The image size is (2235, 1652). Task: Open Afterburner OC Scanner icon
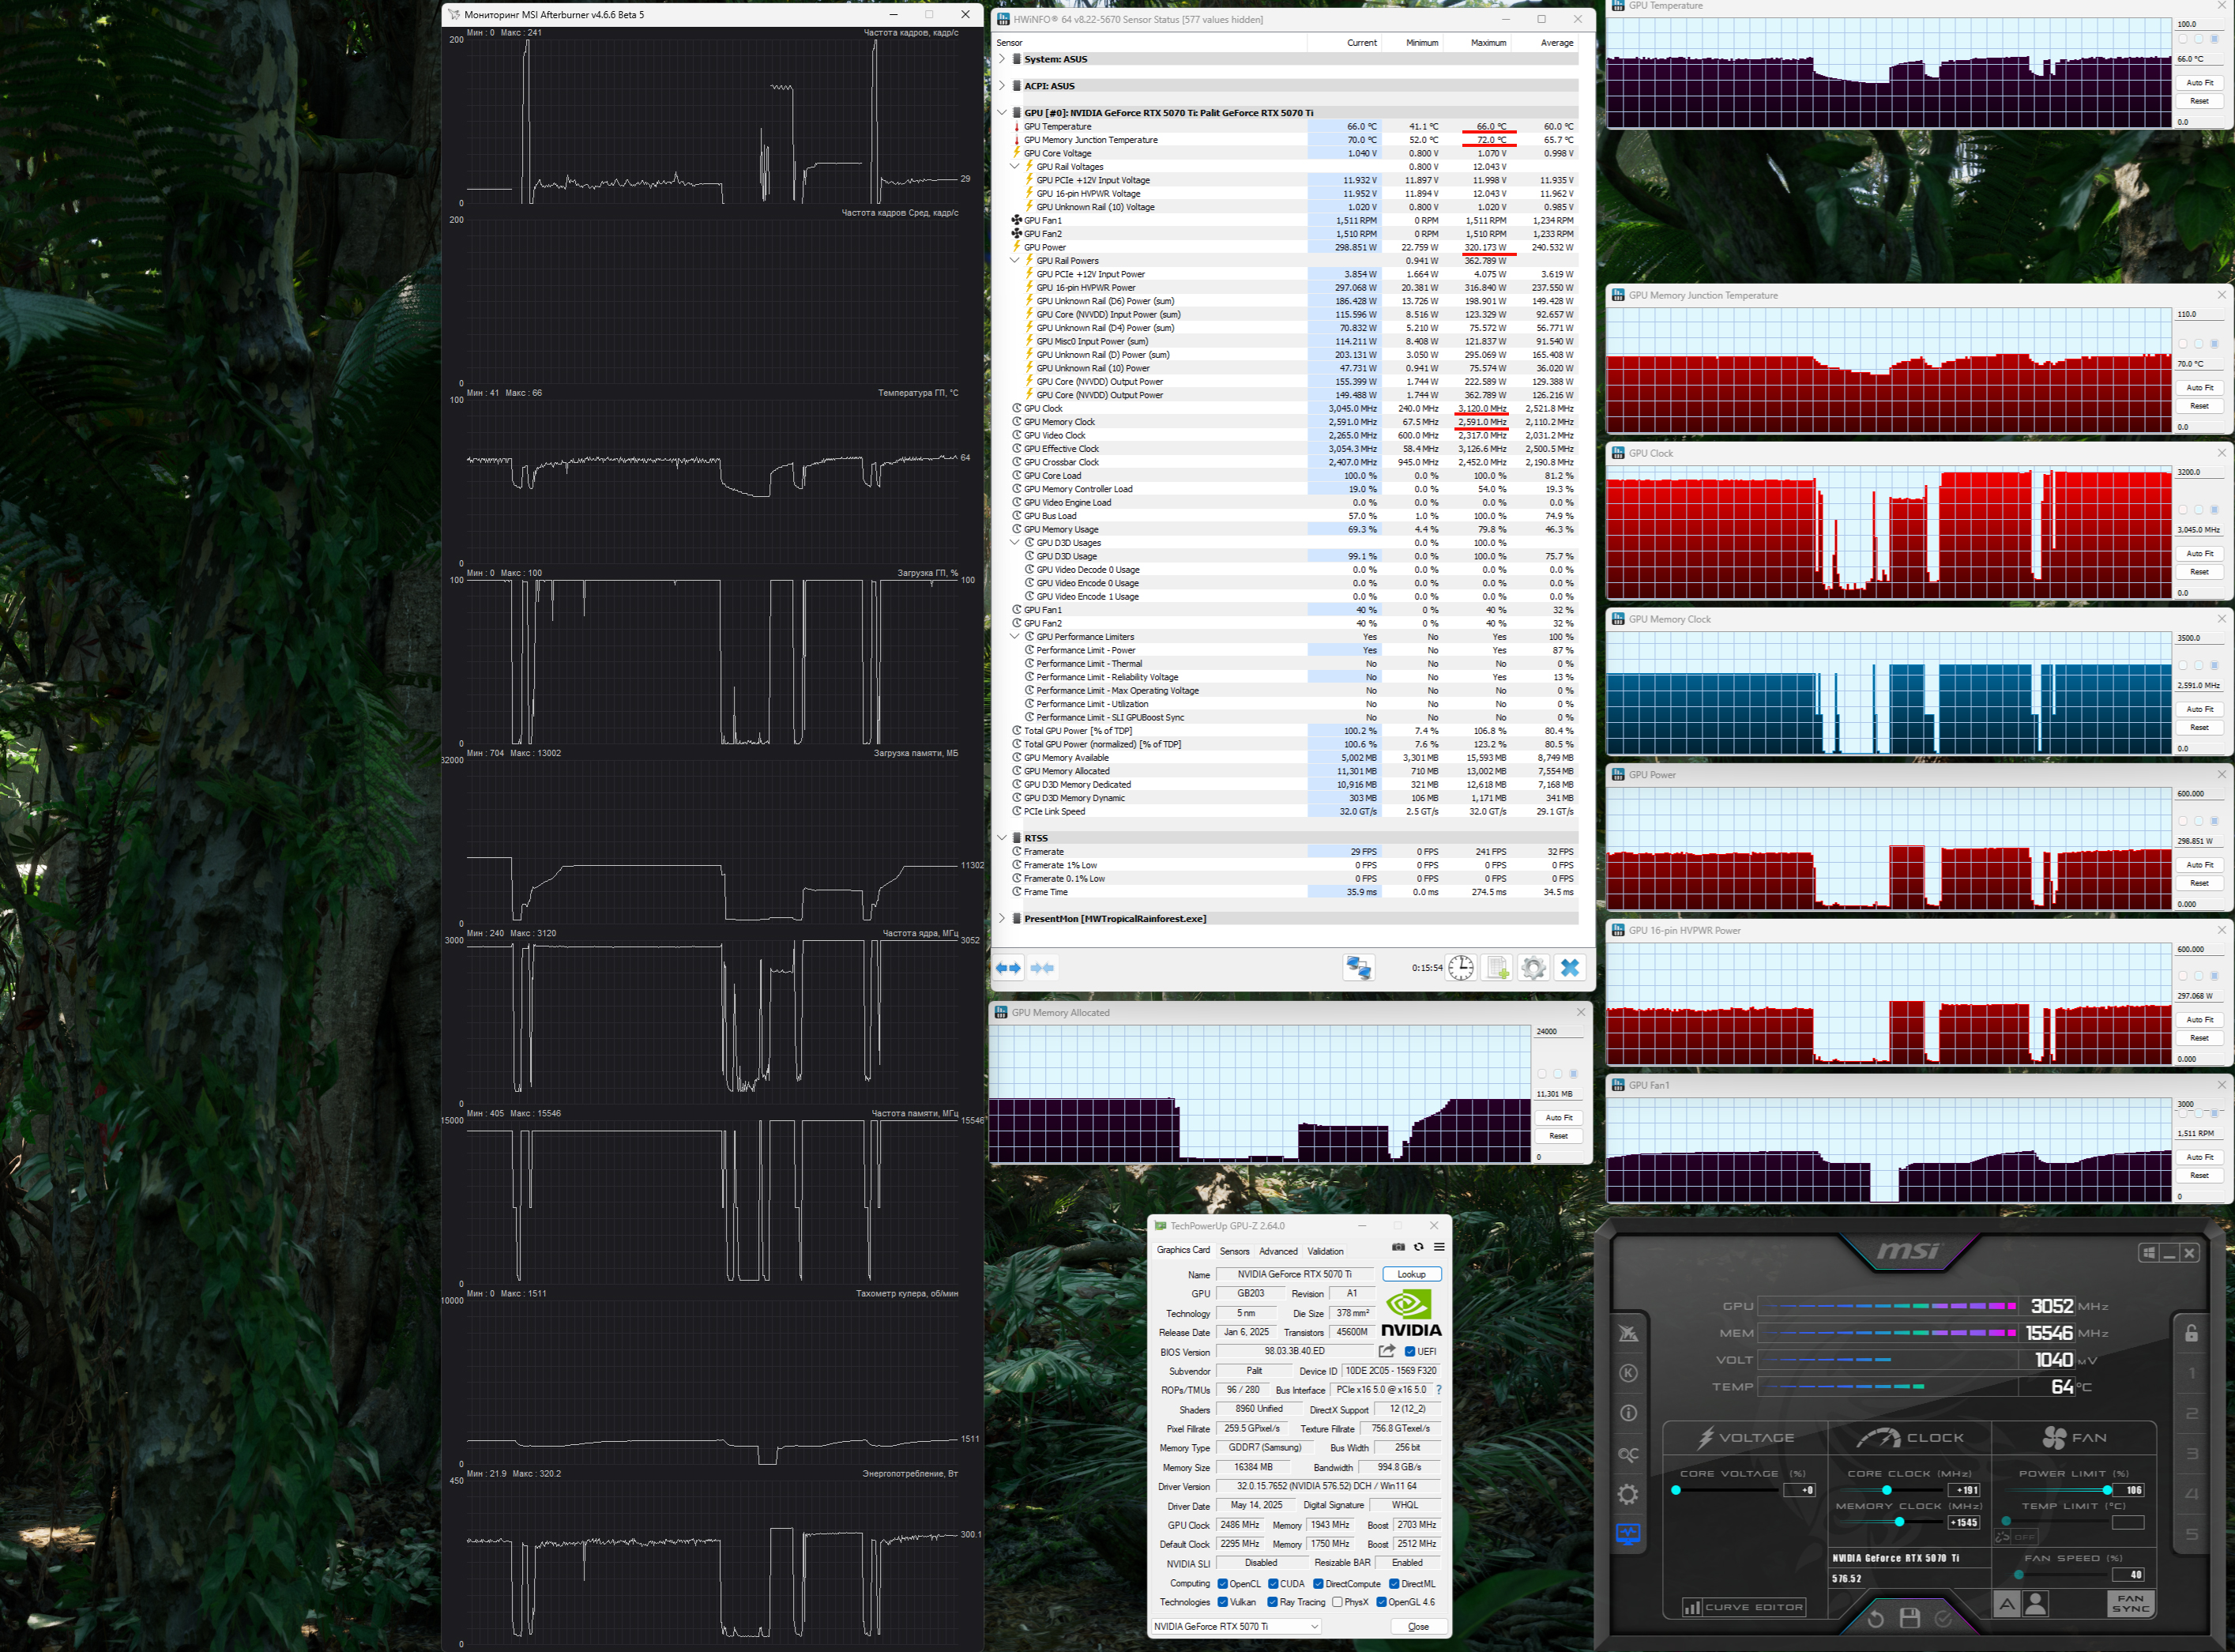coord(1628,1455)
